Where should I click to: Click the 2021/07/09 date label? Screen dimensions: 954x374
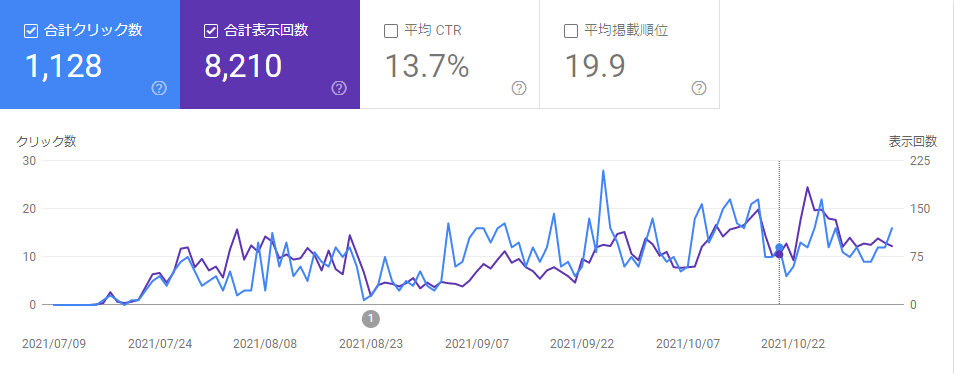click(x=54, y=344)
